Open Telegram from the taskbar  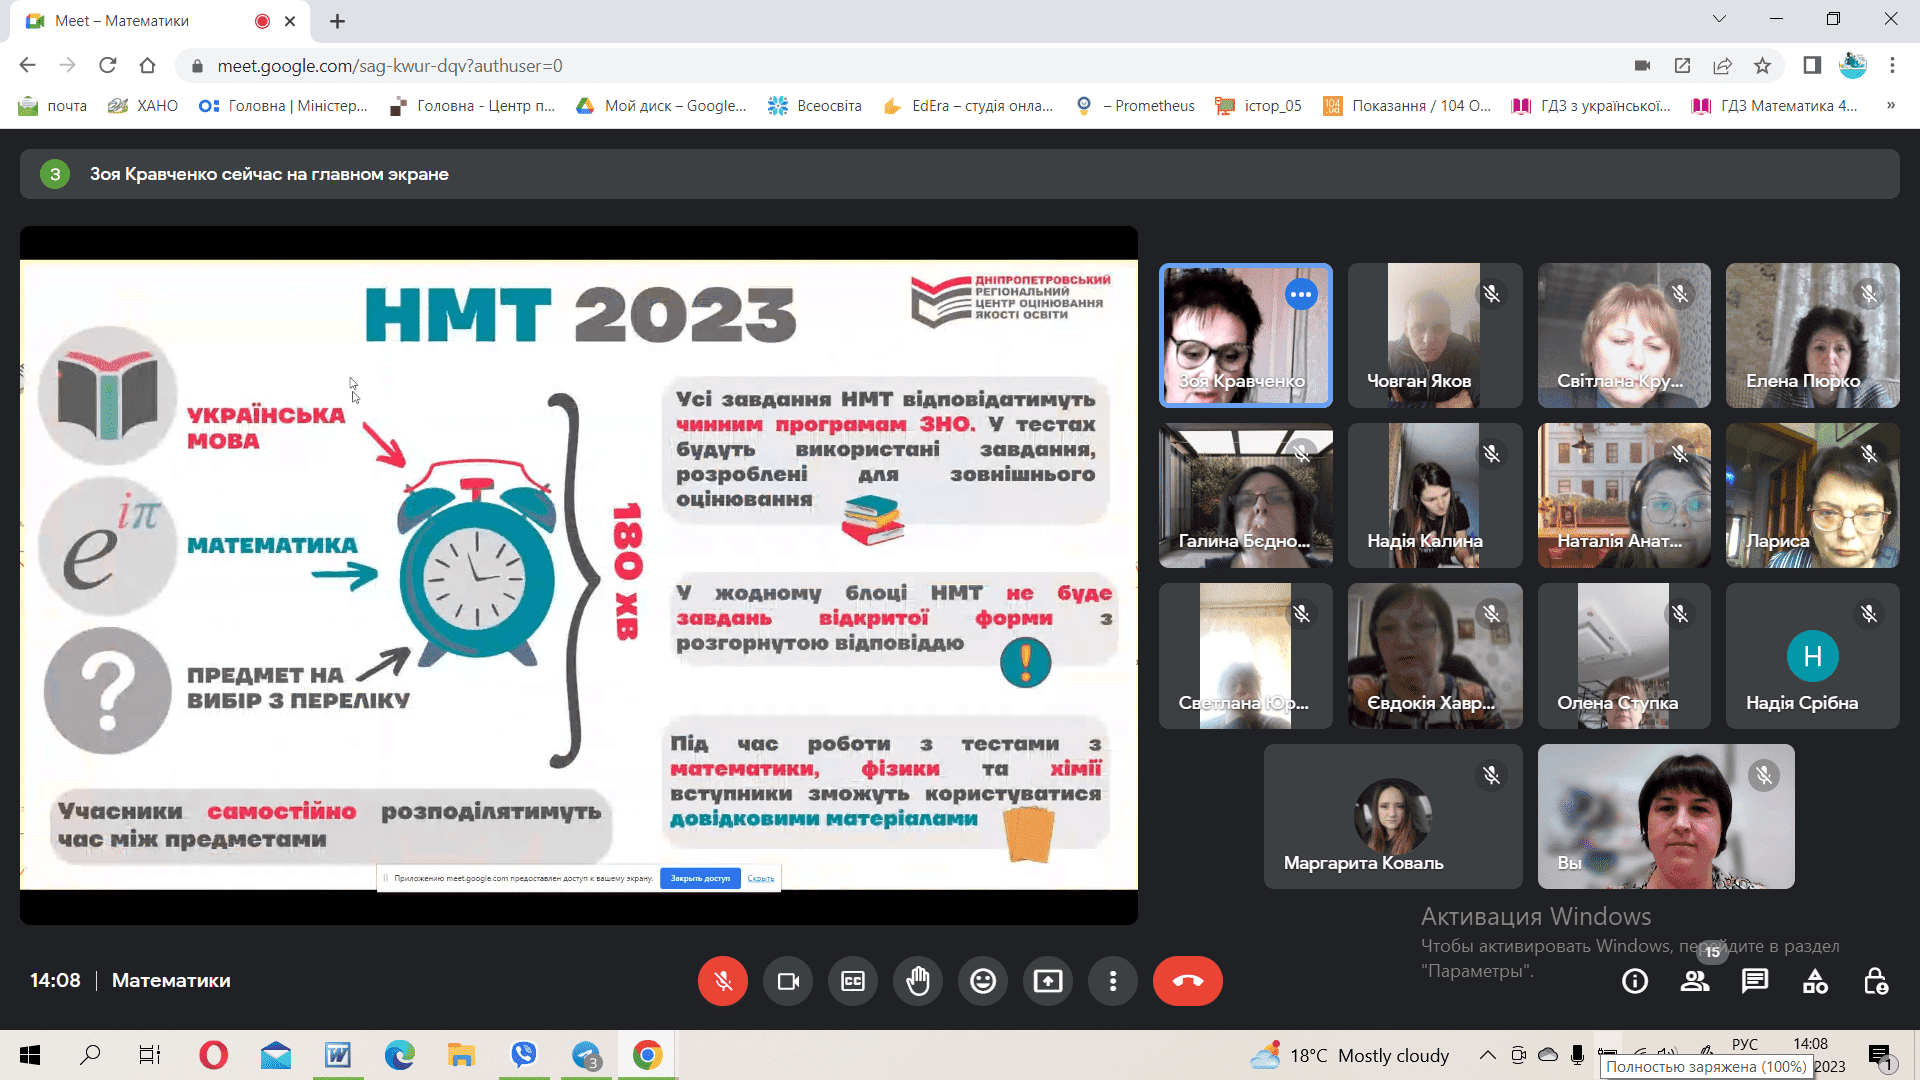point(586,1055)
